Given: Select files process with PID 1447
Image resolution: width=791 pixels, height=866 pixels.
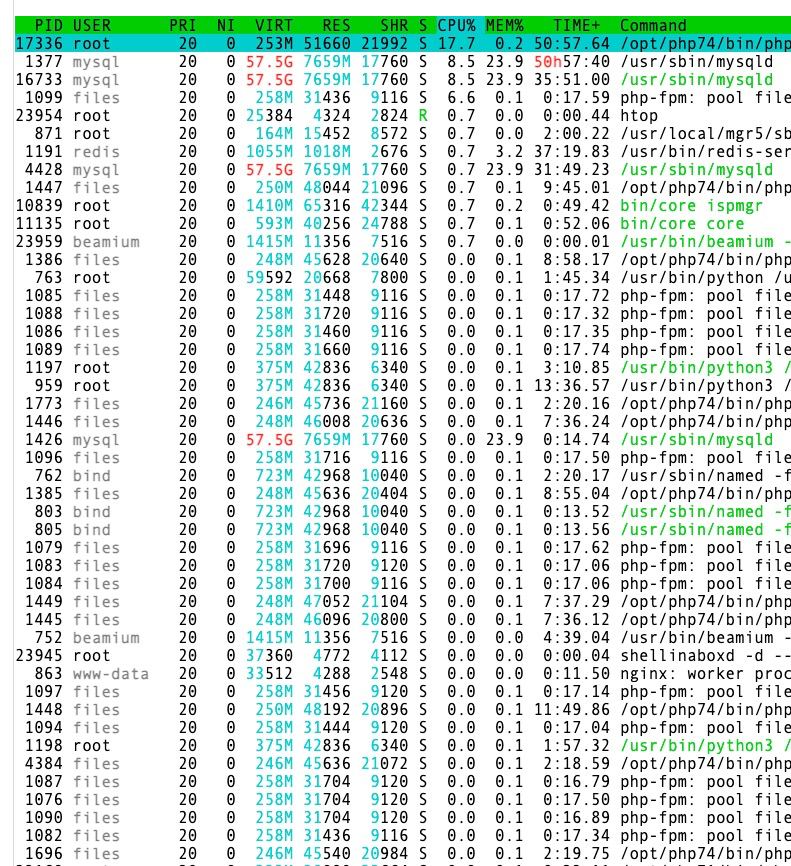Looking at the screenshot, I should (403, 187).
